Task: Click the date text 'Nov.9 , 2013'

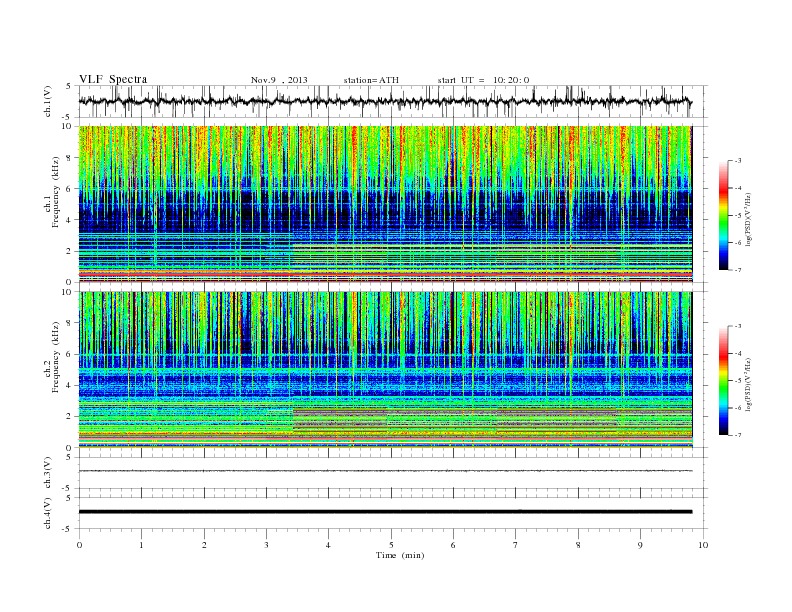Action: (x=279, y=80)
